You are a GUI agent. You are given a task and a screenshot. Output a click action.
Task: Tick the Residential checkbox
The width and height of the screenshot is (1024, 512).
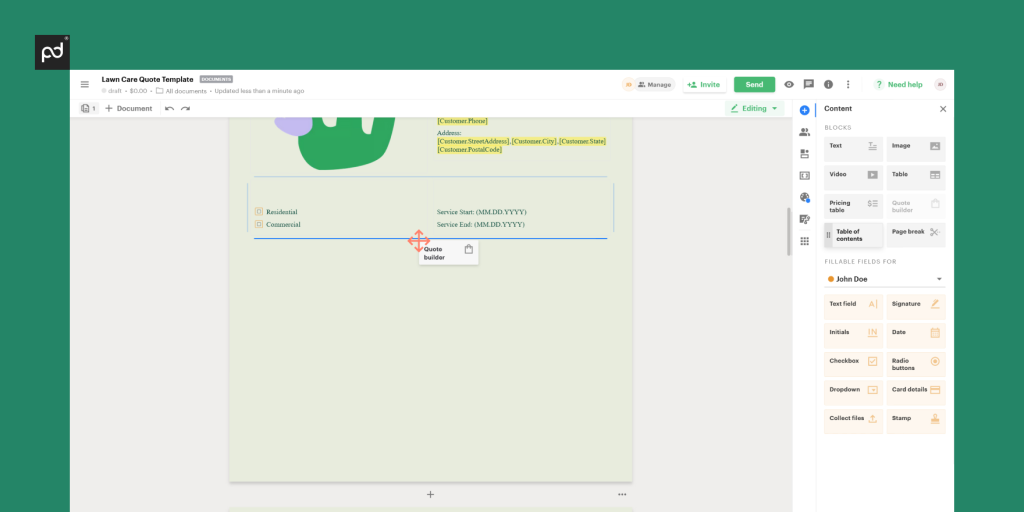click(259, 212)
